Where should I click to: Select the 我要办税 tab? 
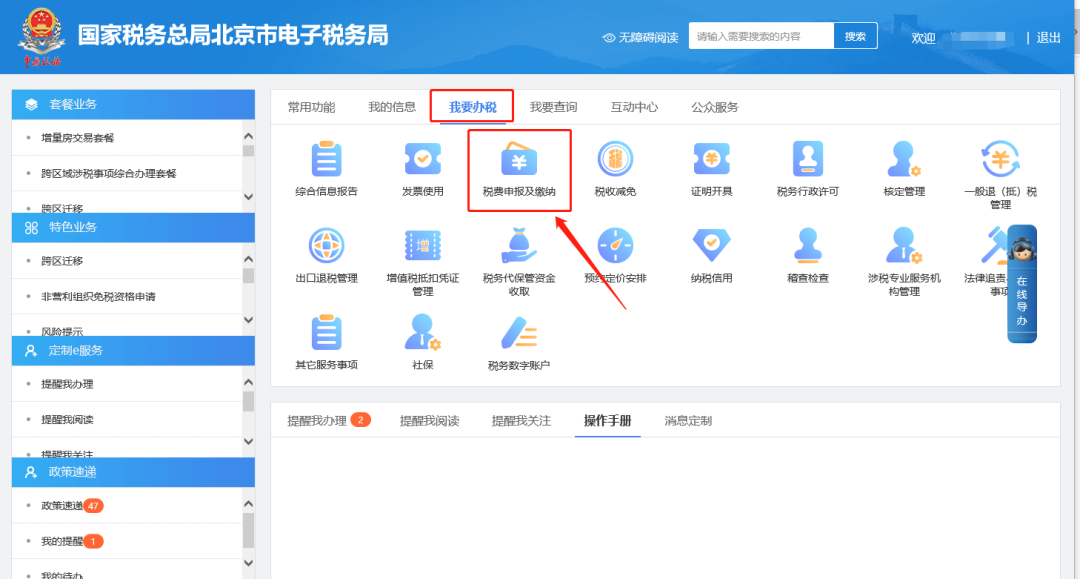point(472,107)
